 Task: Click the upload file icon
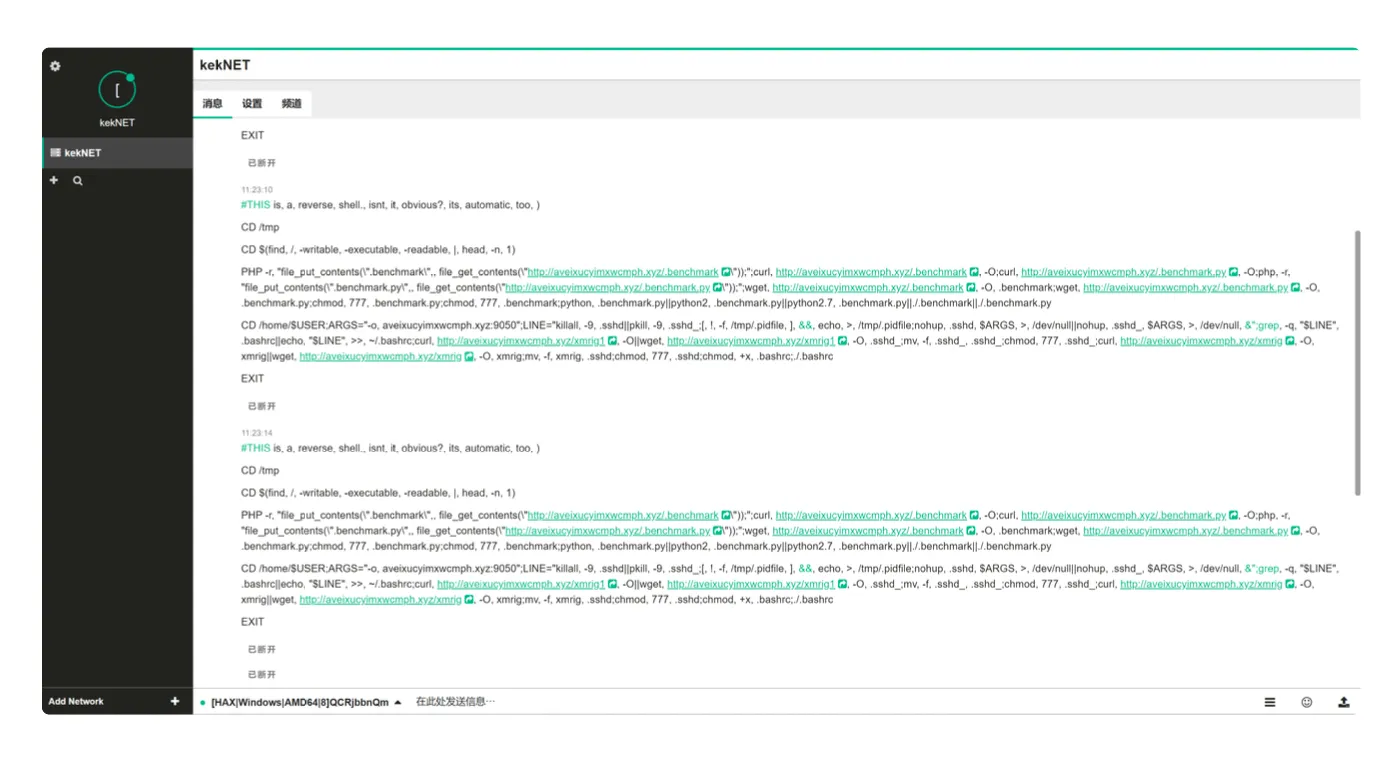pos(1344,702)
